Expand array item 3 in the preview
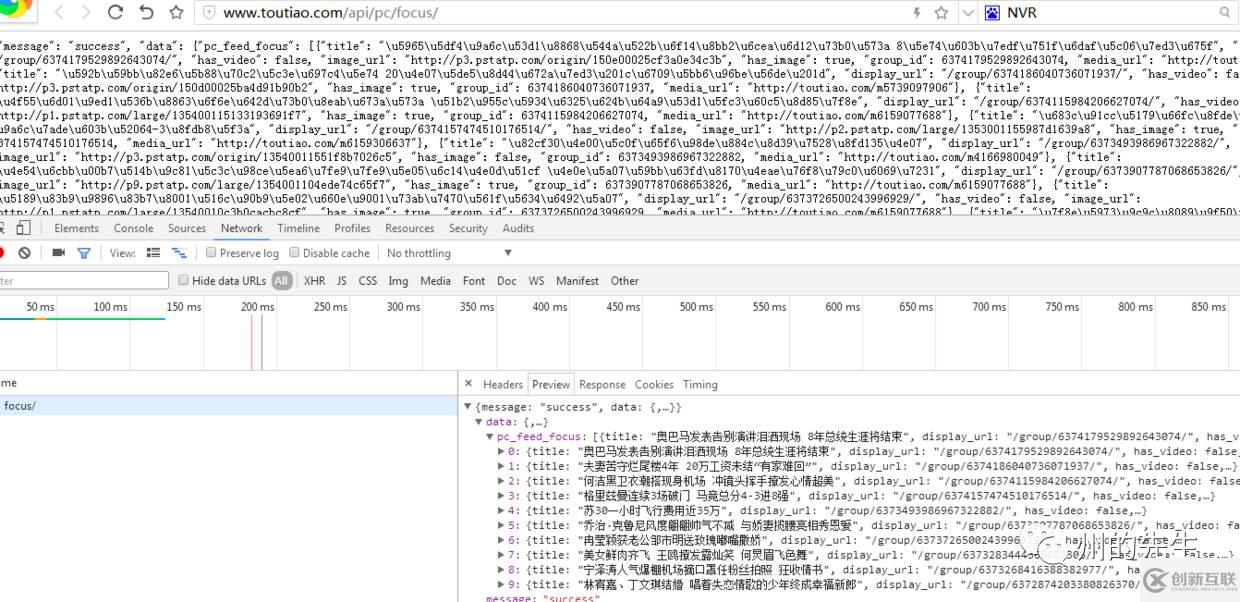This screenshot has height=602, width=1240. click(501, 495)
